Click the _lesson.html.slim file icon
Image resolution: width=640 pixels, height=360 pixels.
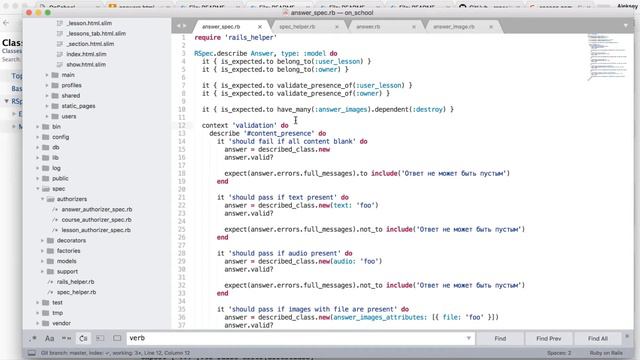click(x=60, y=23)
